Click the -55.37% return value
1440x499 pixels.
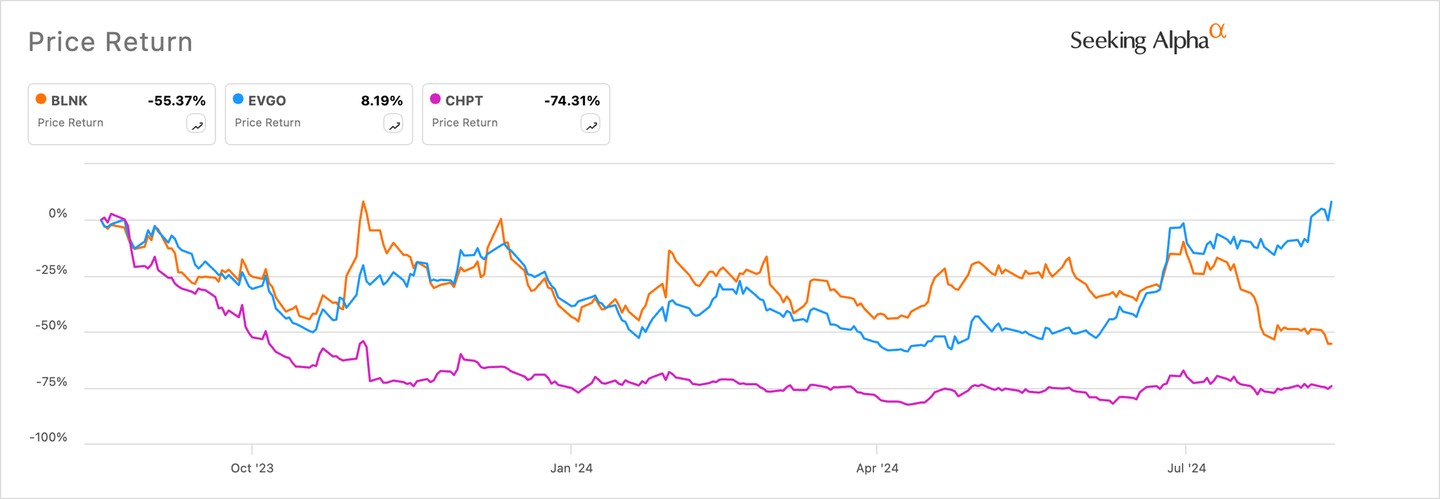(176, 100)
